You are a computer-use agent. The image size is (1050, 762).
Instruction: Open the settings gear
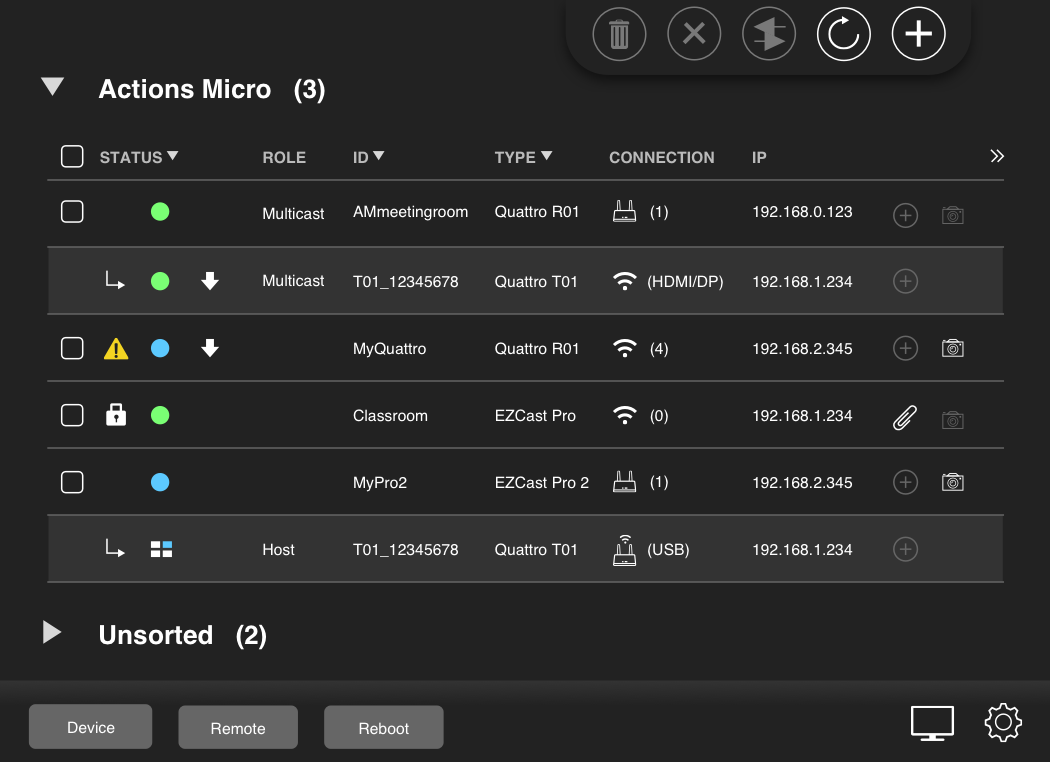1003,722
